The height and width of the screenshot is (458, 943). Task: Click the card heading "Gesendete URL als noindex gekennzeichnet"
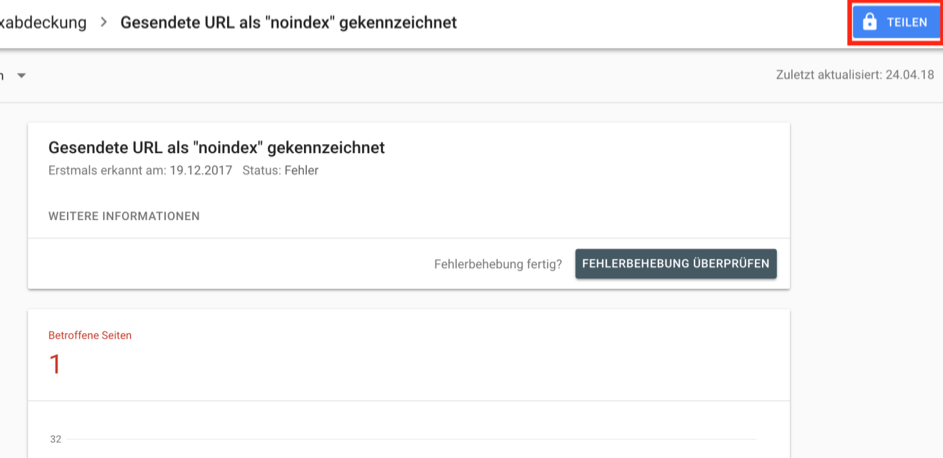[x=217, y=148]
